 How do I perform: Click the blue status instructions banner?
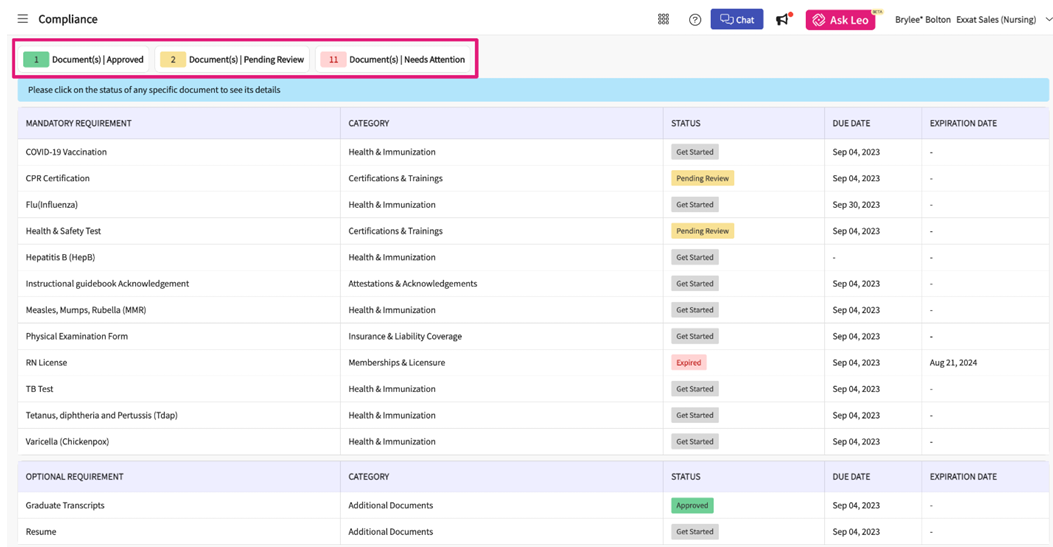tap(533, 90)
